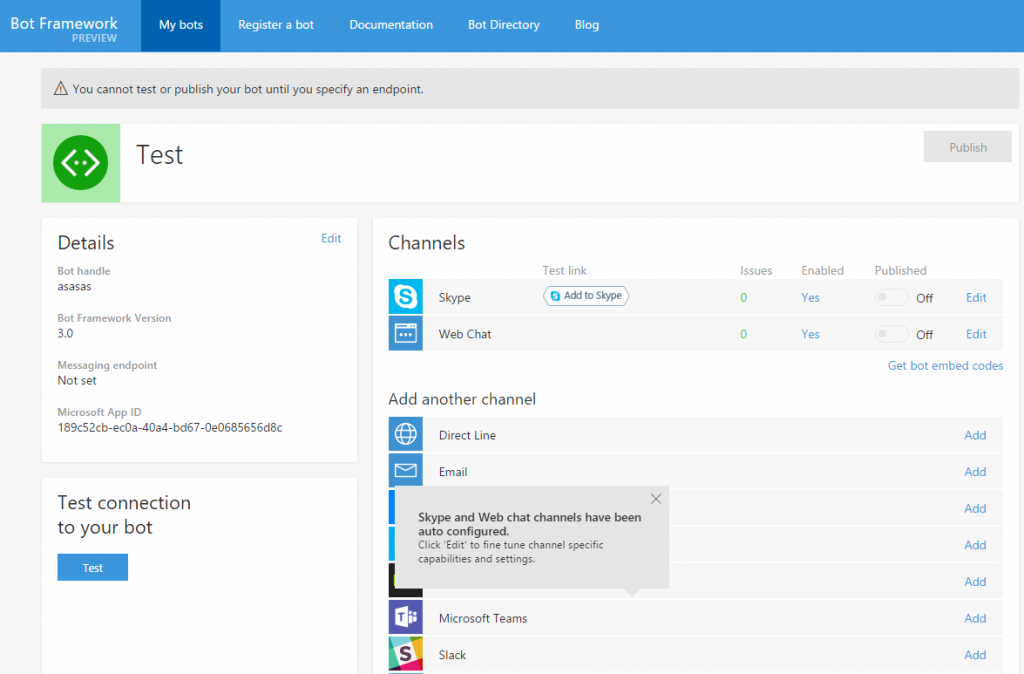The image size is (1024, 674).
Task: Click Web Chat Enabled Yes link
Action: tap(810, 334)
